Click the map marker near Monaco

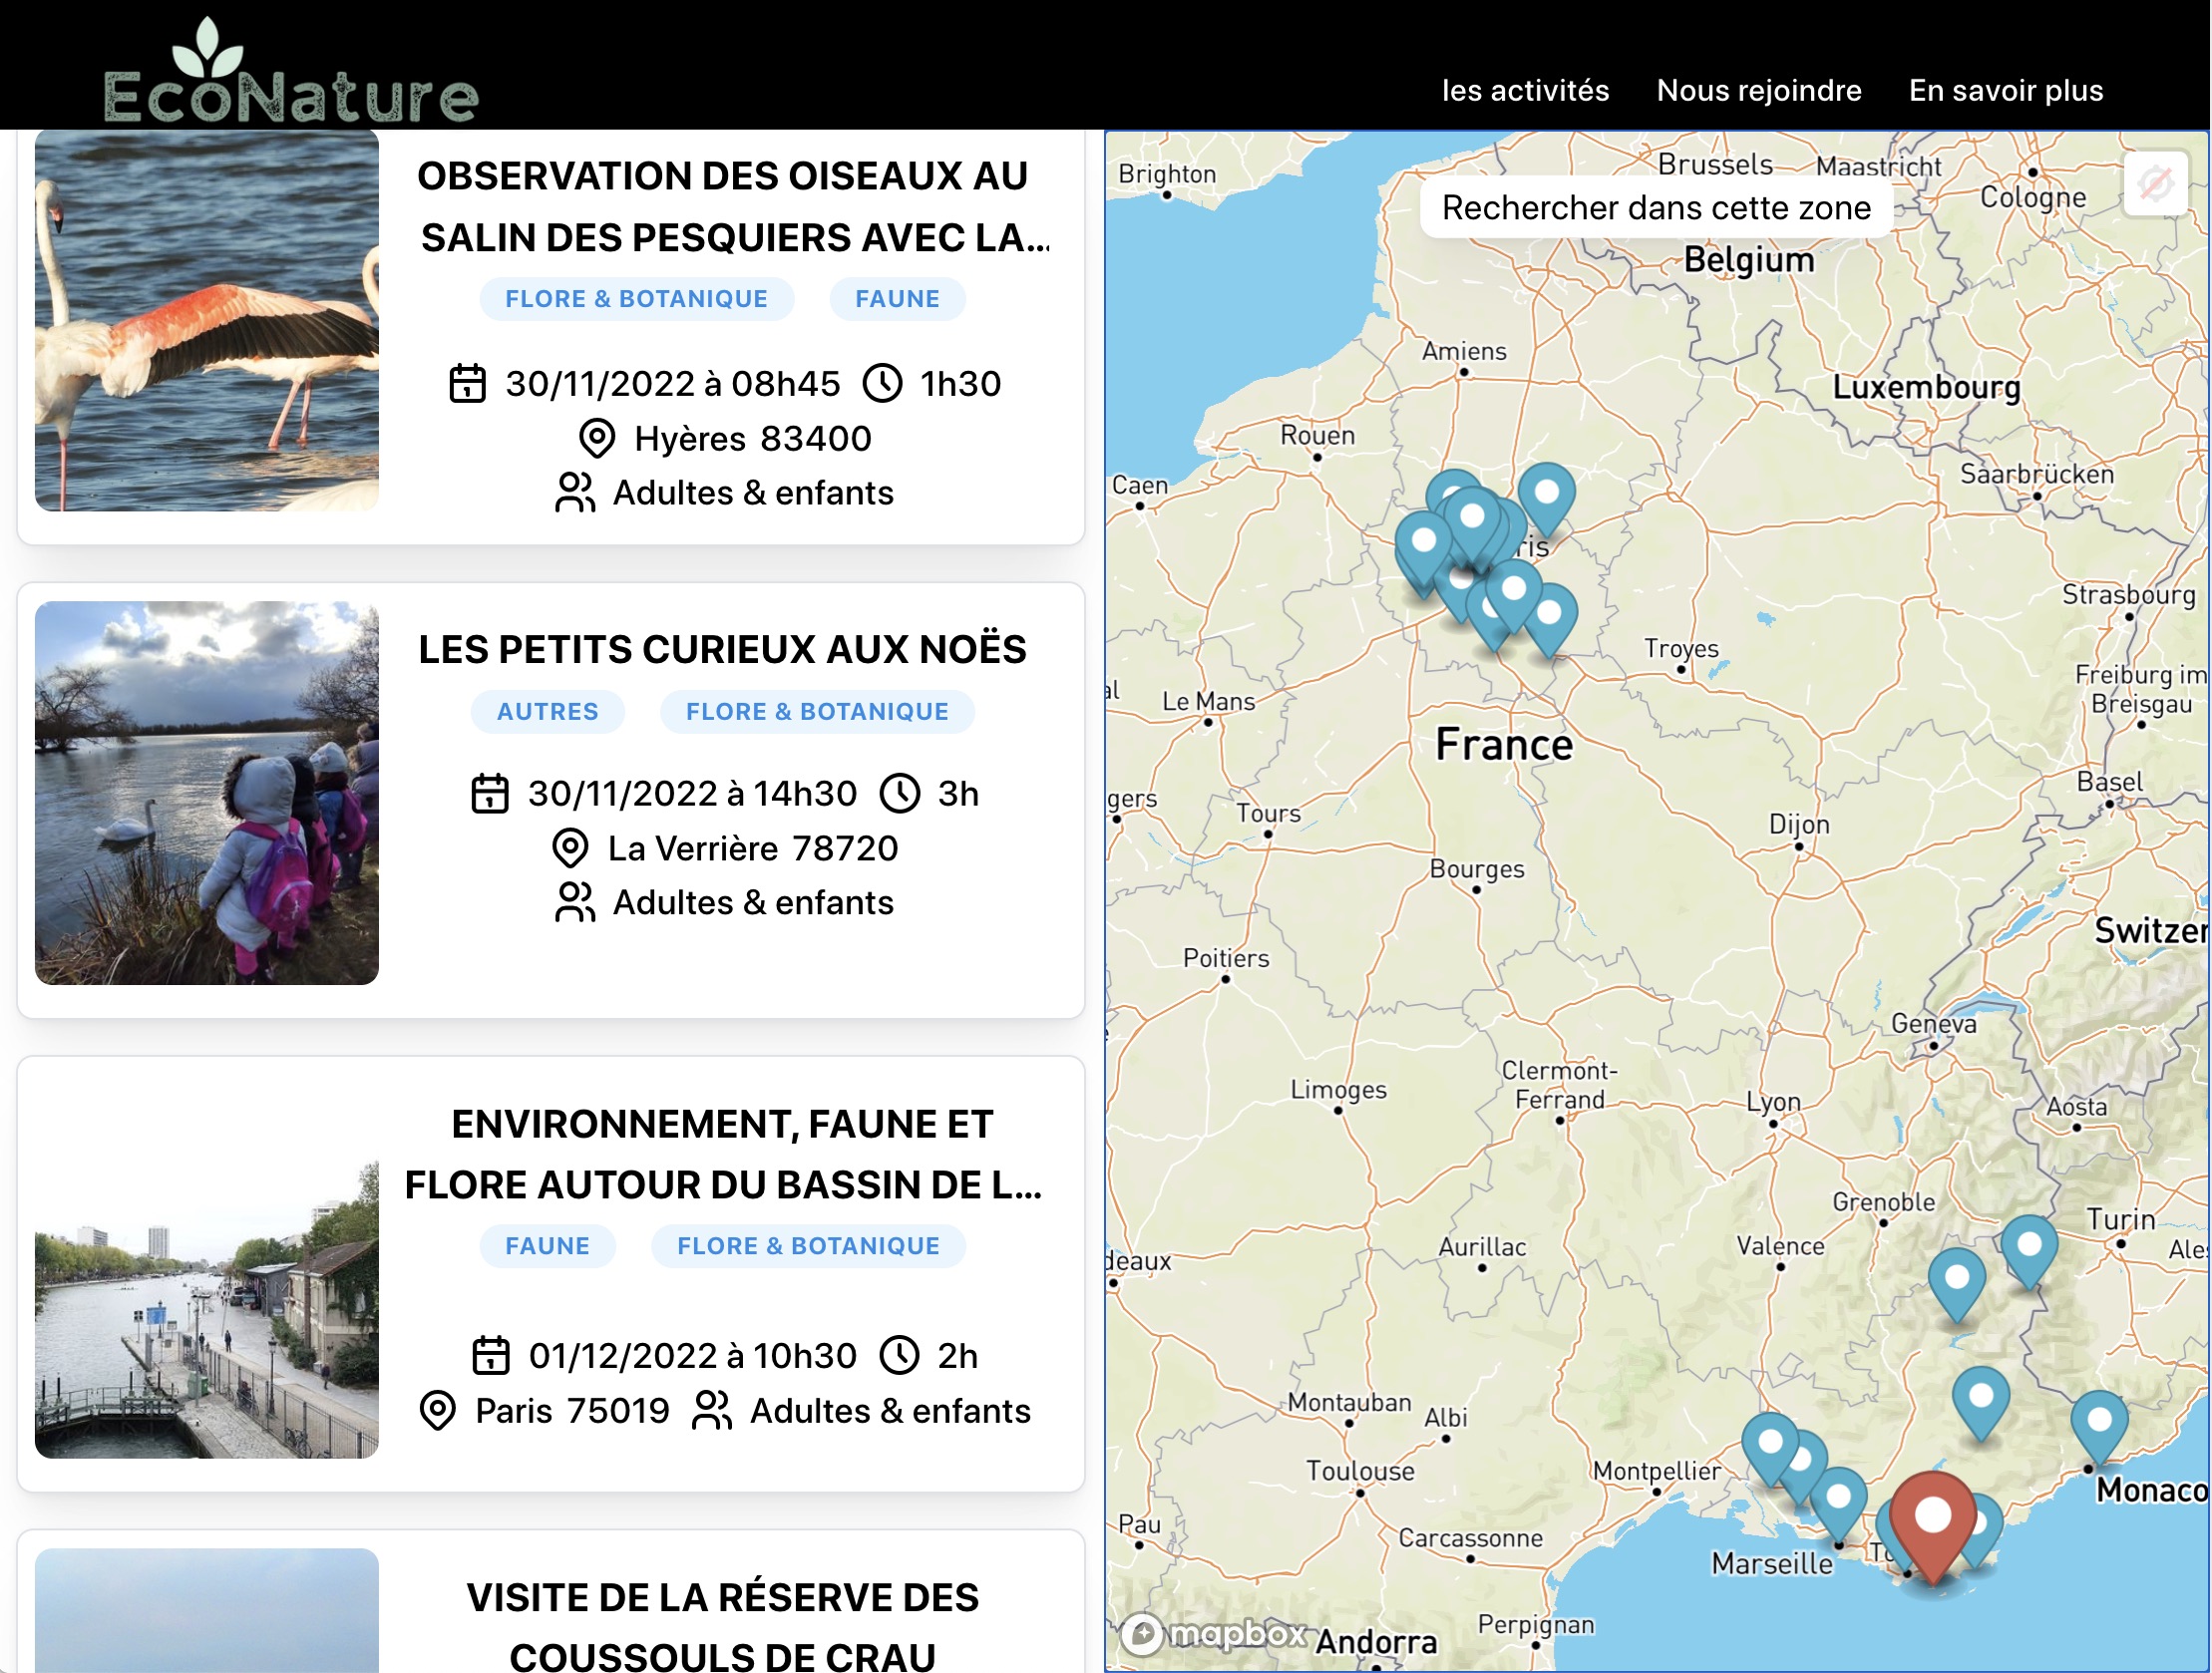coord(2099,1427)
